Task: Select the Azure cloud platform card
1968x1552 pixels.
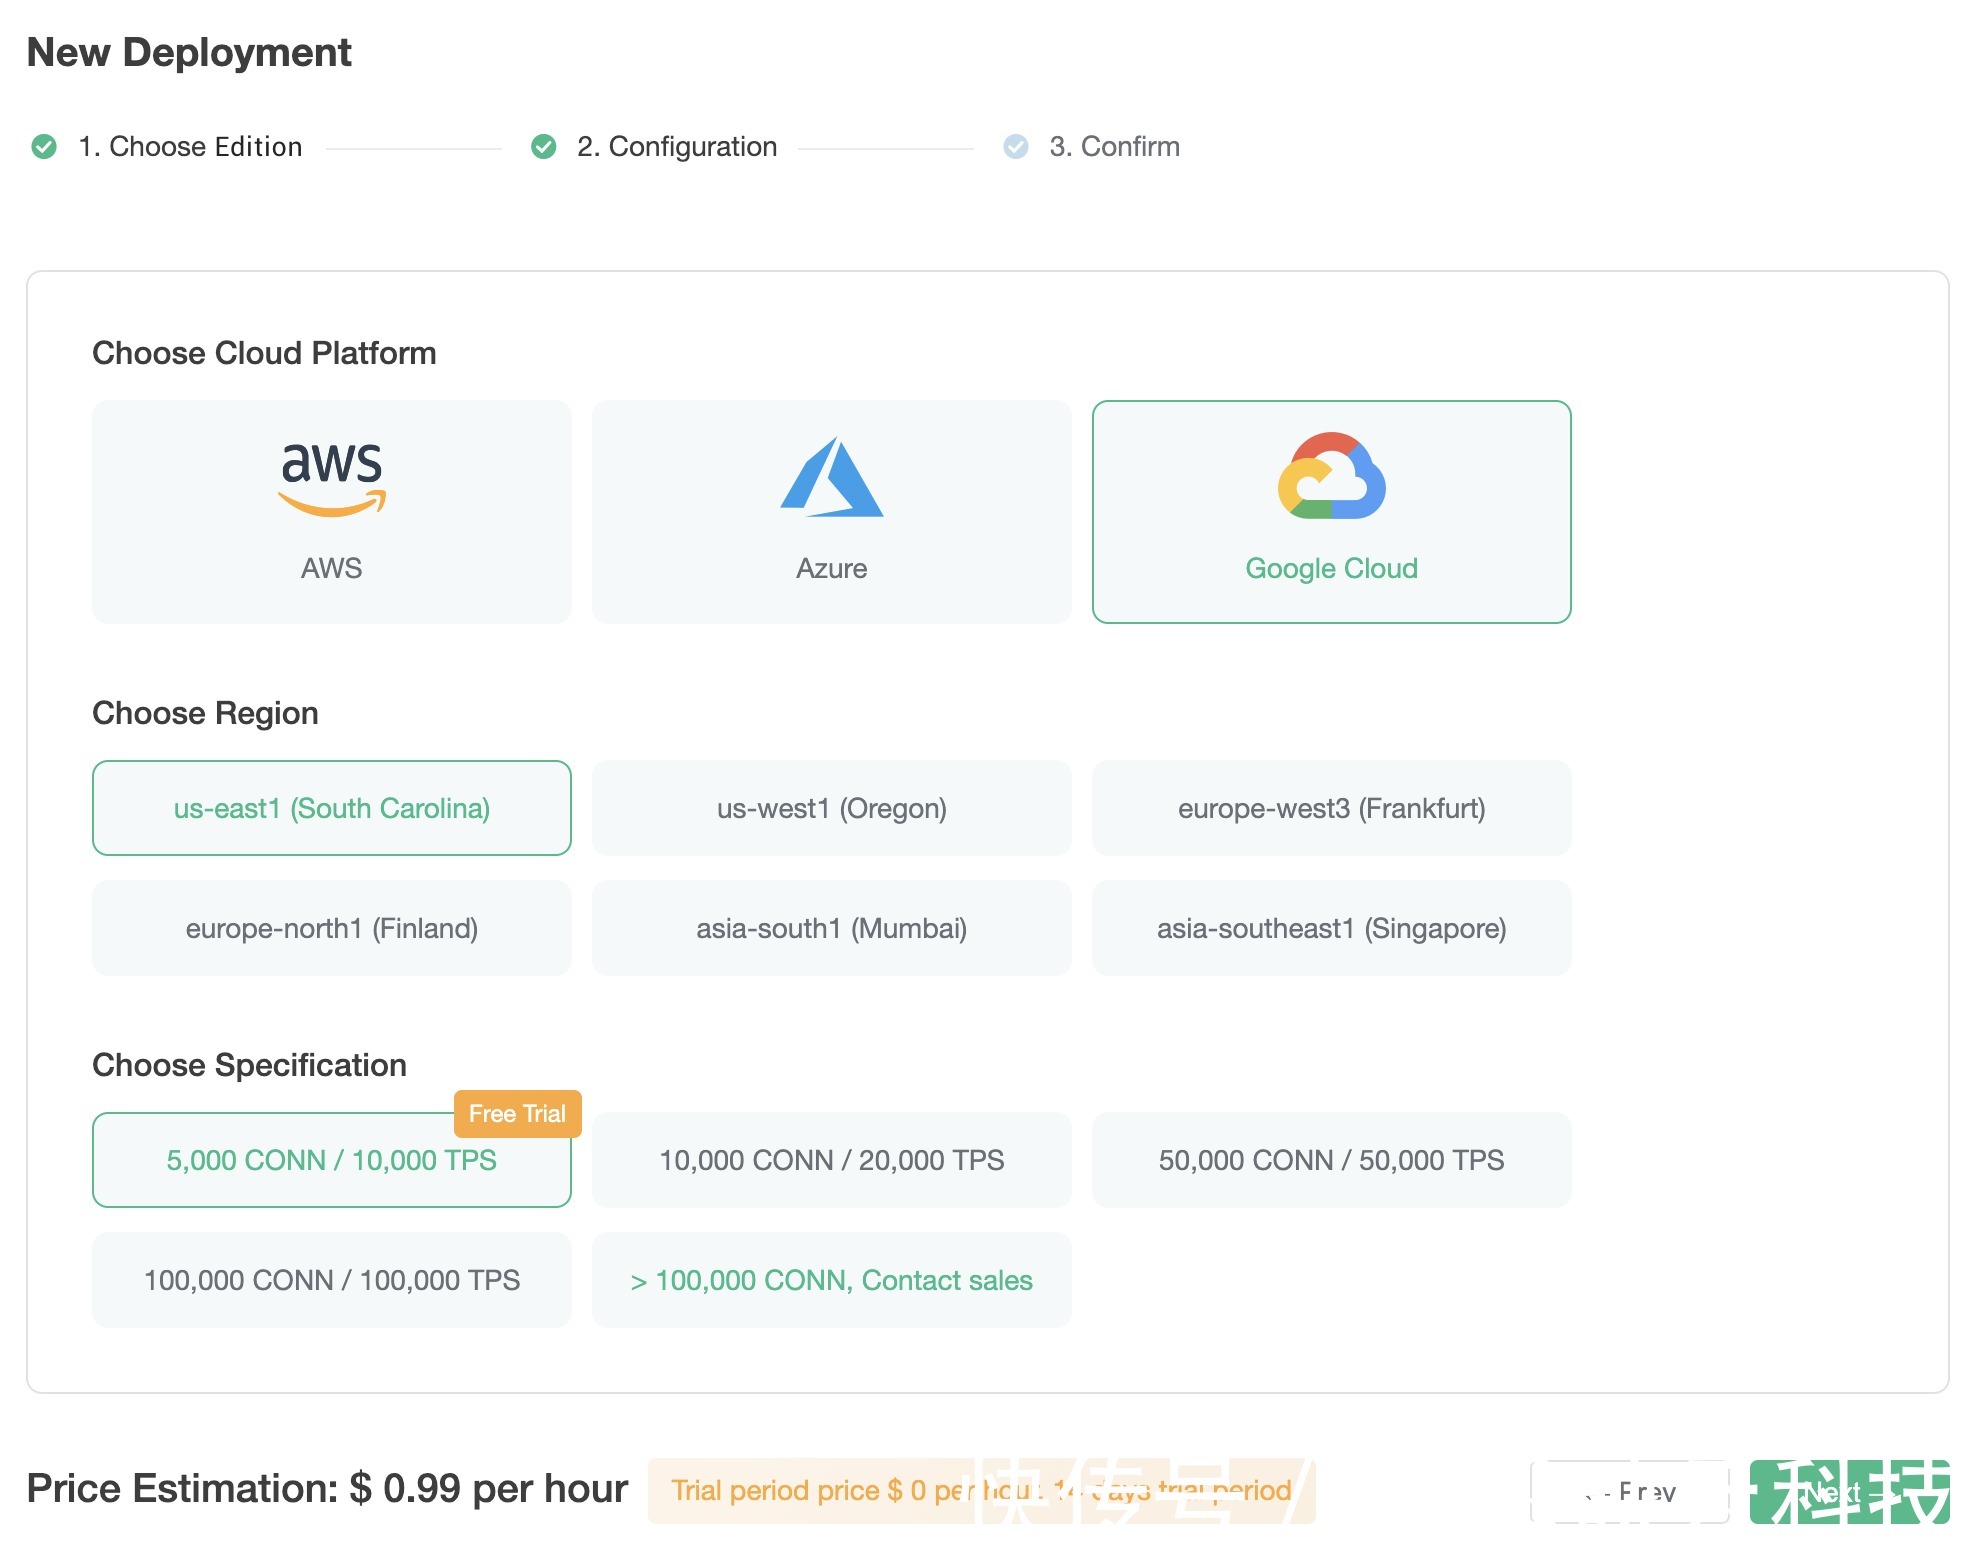Action: coord(831,512)
